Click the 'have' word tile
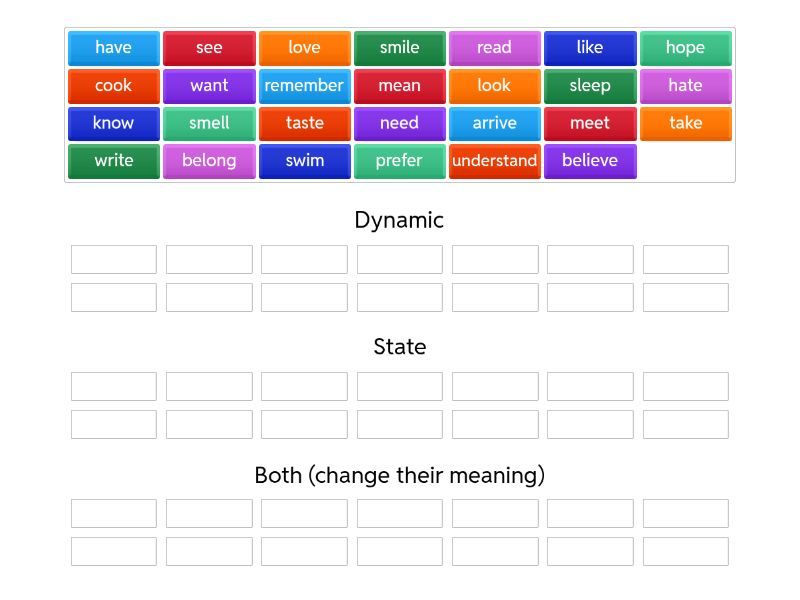The width and height of the screenshot is (800, 600). [113, 48]
